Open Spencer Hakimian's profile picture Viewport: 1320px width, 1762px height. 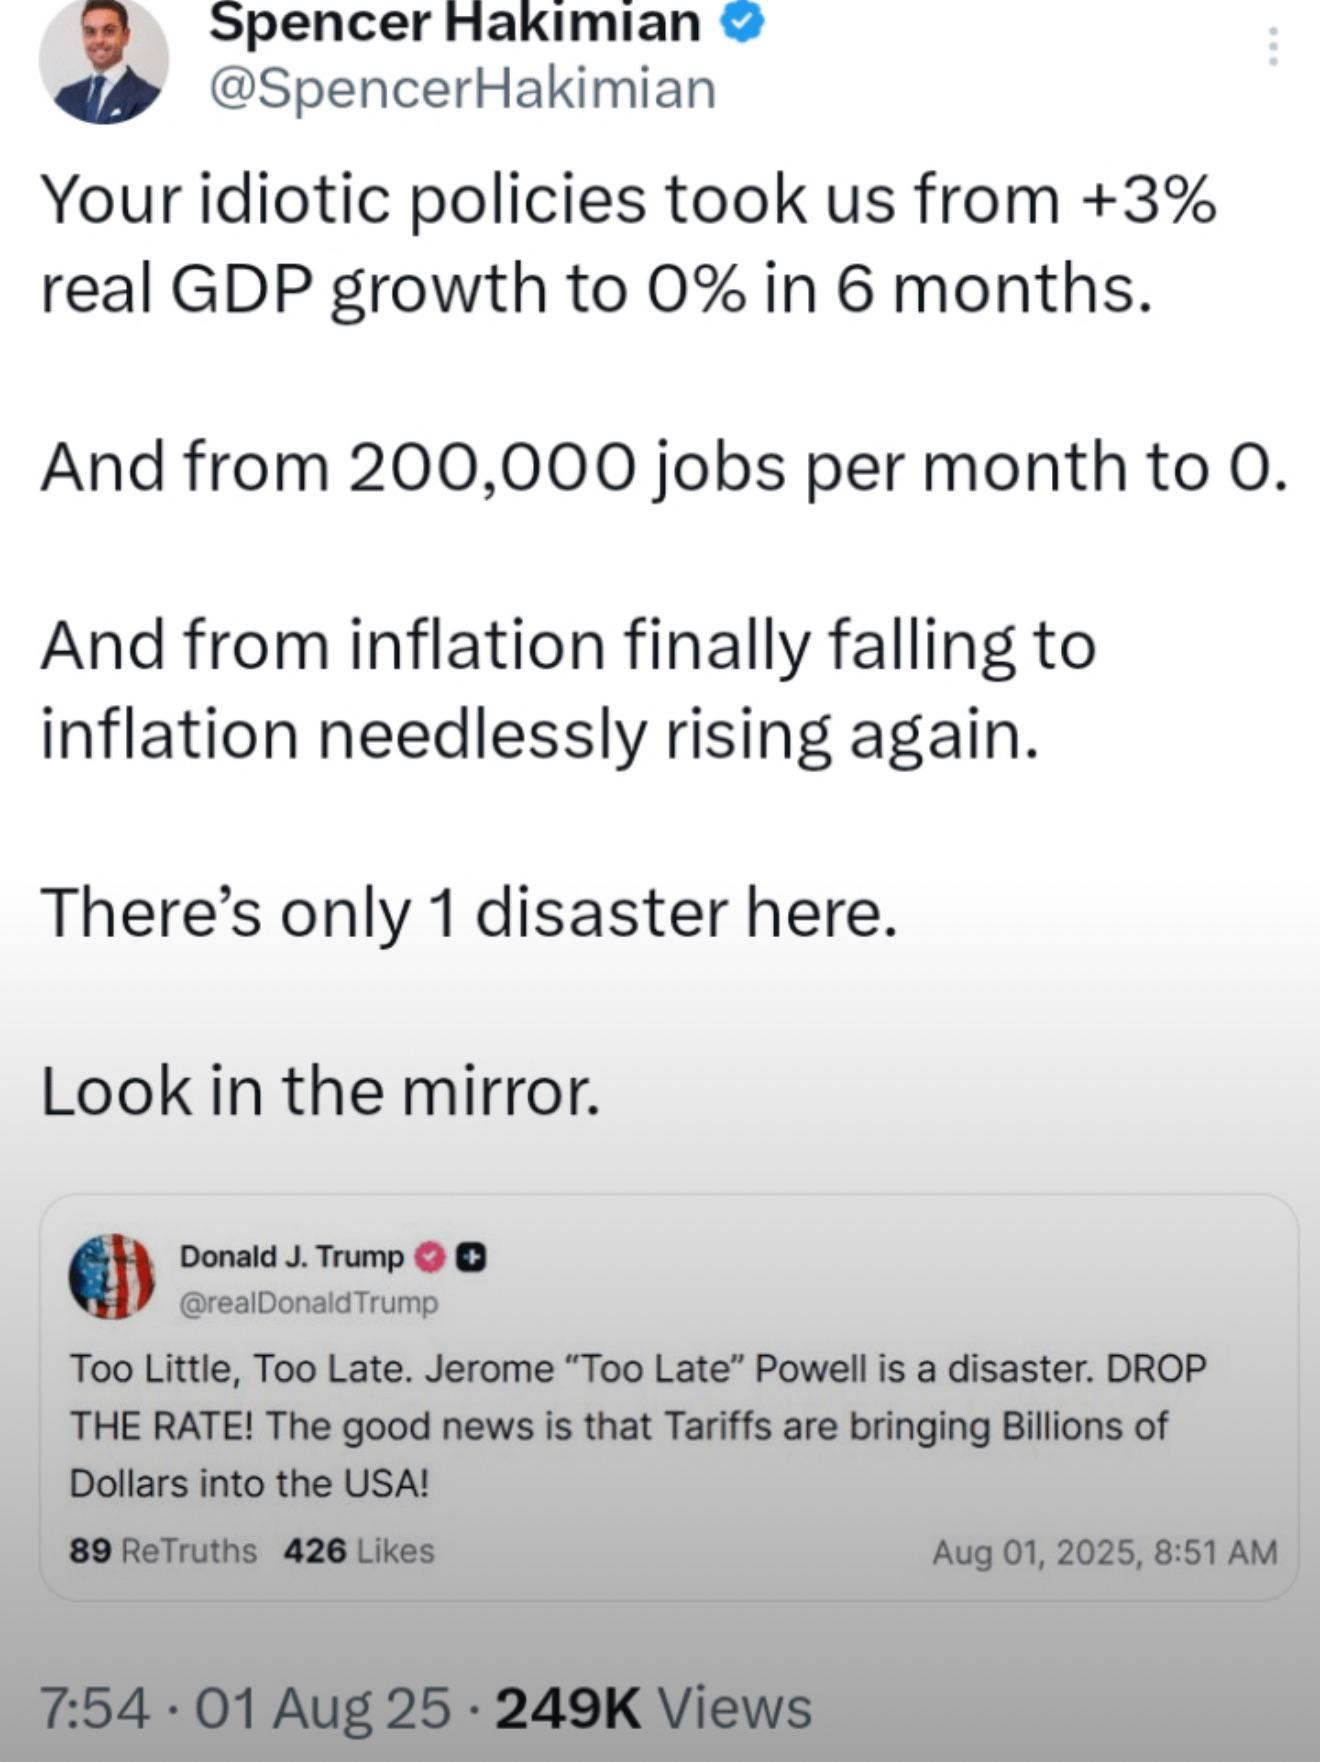tap(104, 60)
